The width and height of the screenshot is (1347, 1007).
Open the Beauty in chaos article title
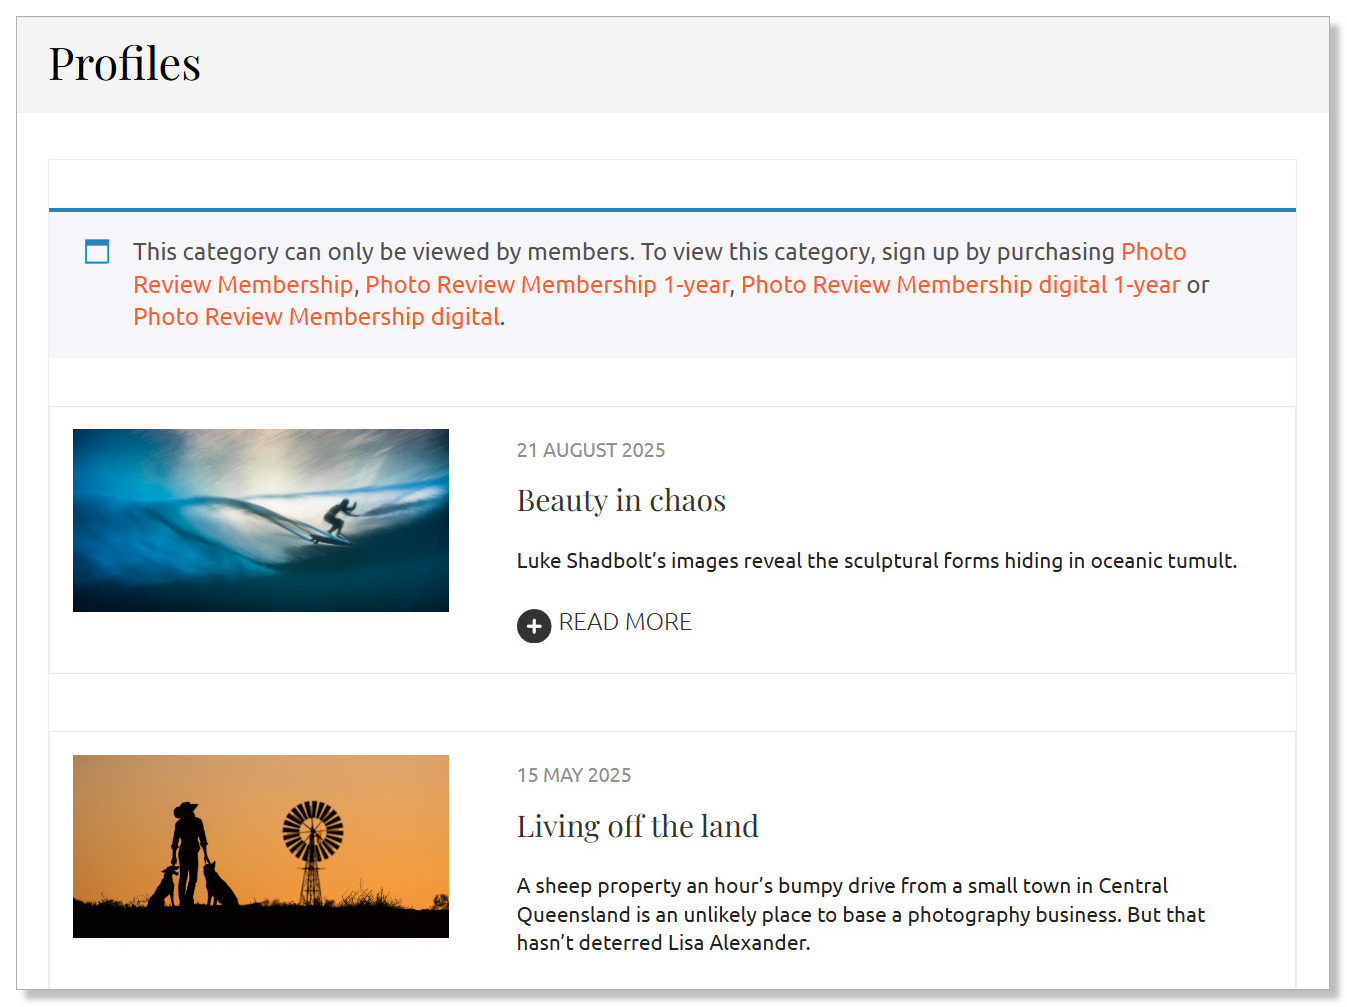pyautogui.click(x=620, y=500)
